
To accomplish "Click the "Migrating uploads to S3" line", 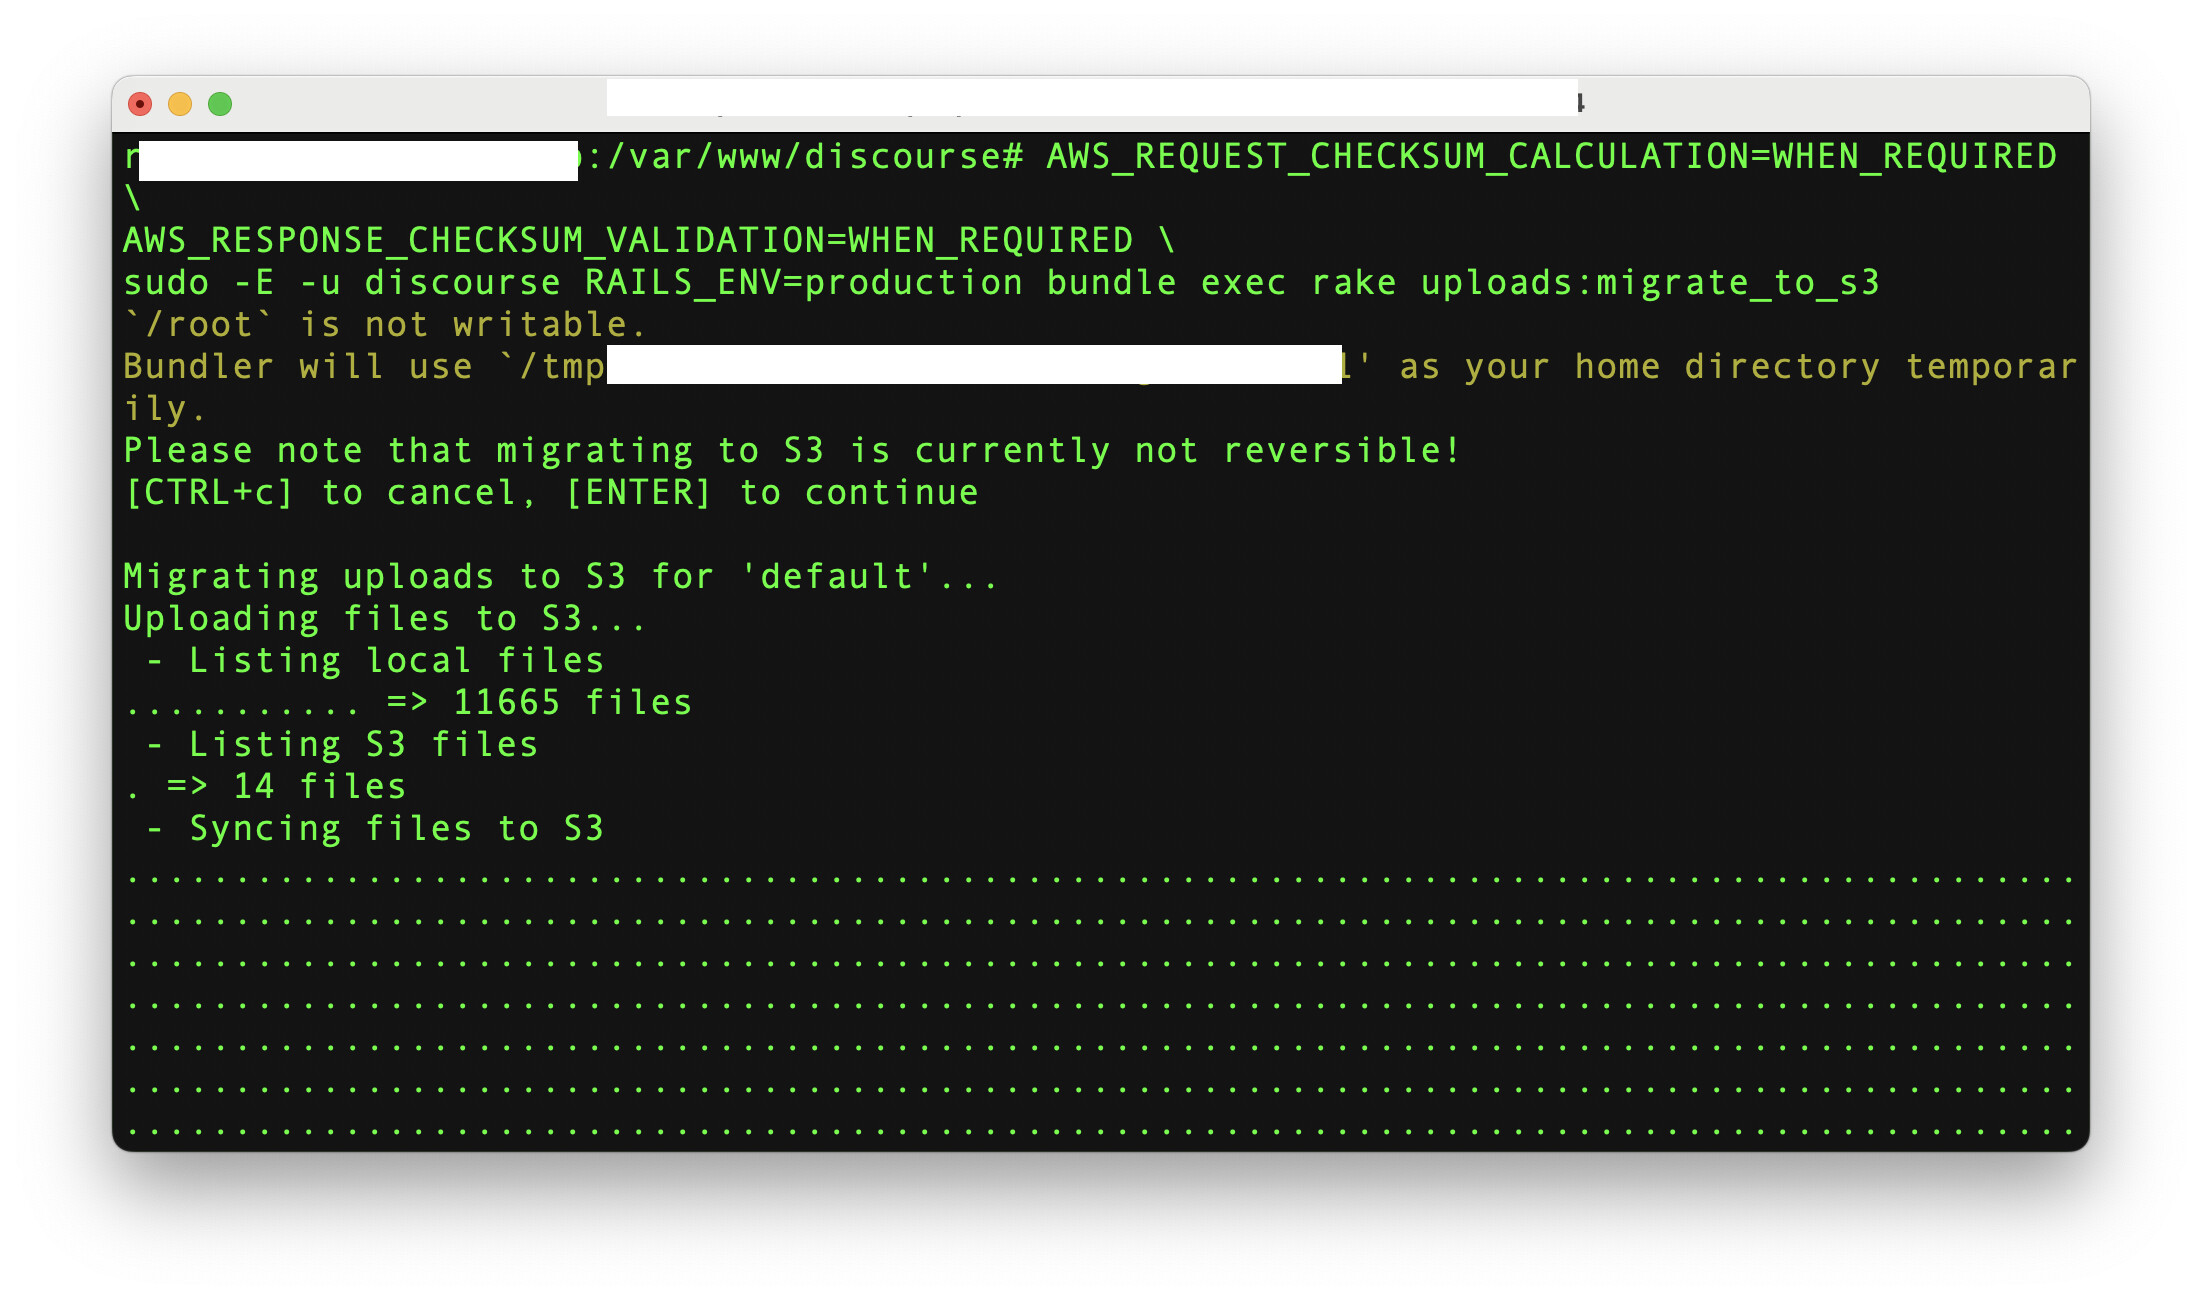I will pyautogui.click(x=560, y=577).
